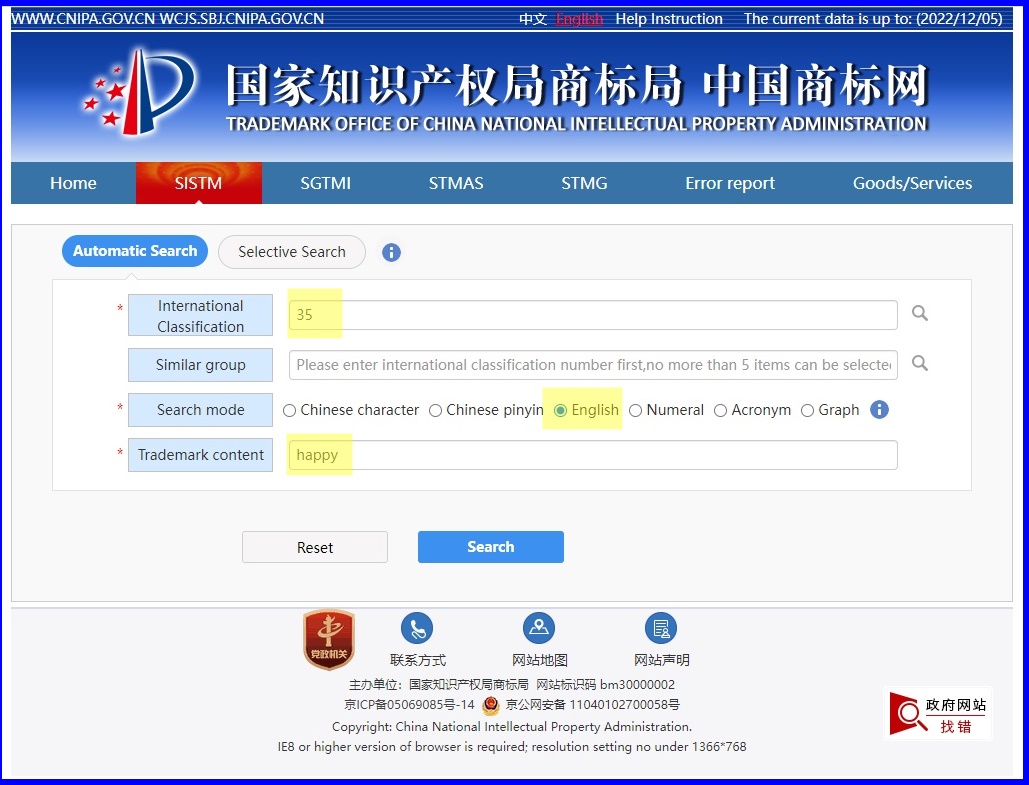1029x785 pixels.
Task: Open the SISTM navigation tab
Action: pos(199,183)
